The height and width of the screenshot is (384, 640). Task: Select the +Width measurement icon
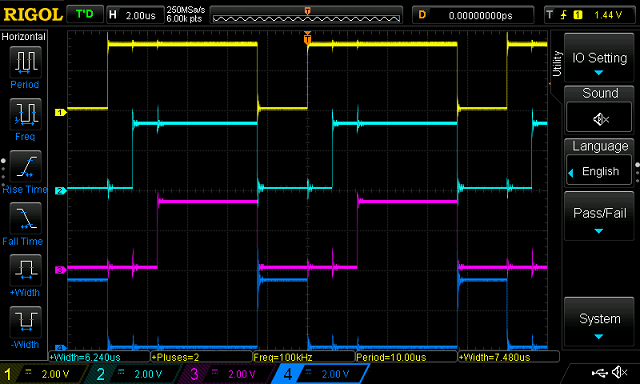click(x=25, y=270)
